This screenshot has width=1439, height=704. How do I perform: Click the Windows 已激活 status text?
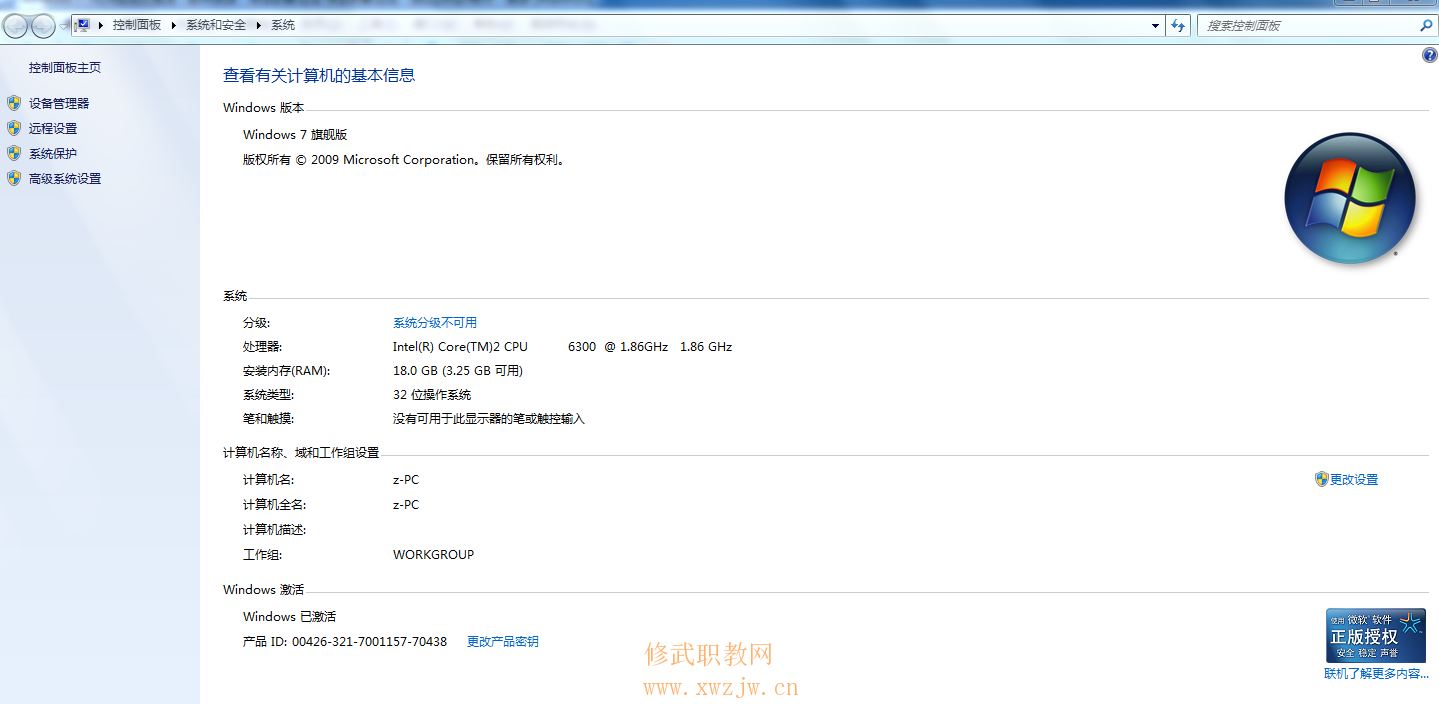pyautogui.click(x=289, y=617)
